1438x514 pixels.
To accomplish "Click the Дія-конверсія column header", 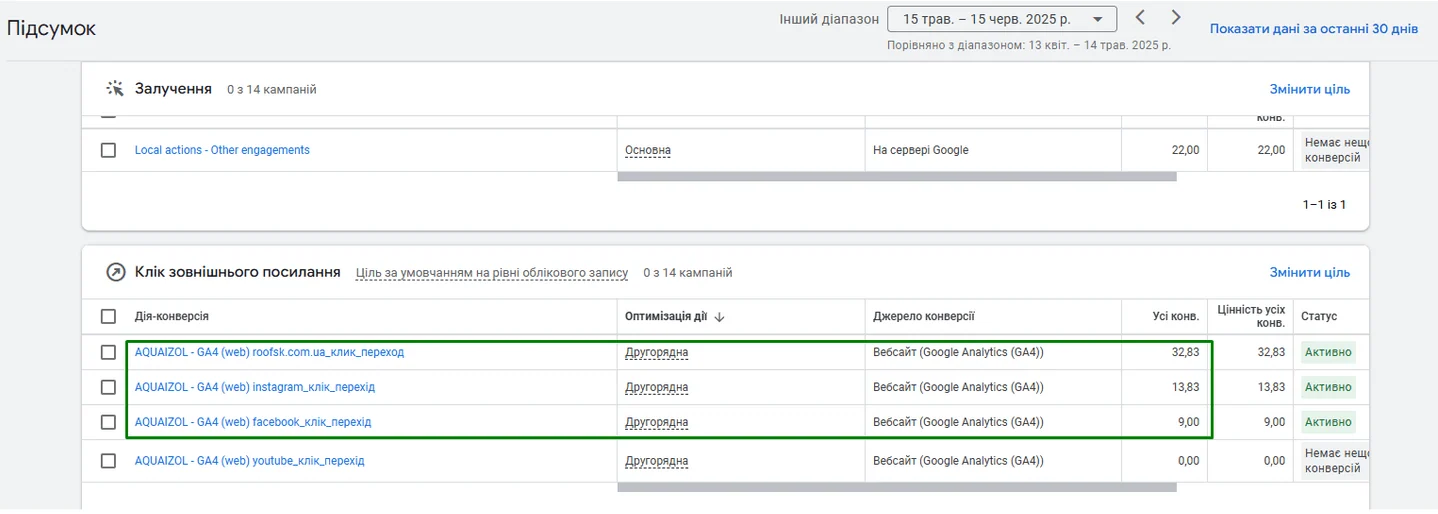I will (171, 317).
